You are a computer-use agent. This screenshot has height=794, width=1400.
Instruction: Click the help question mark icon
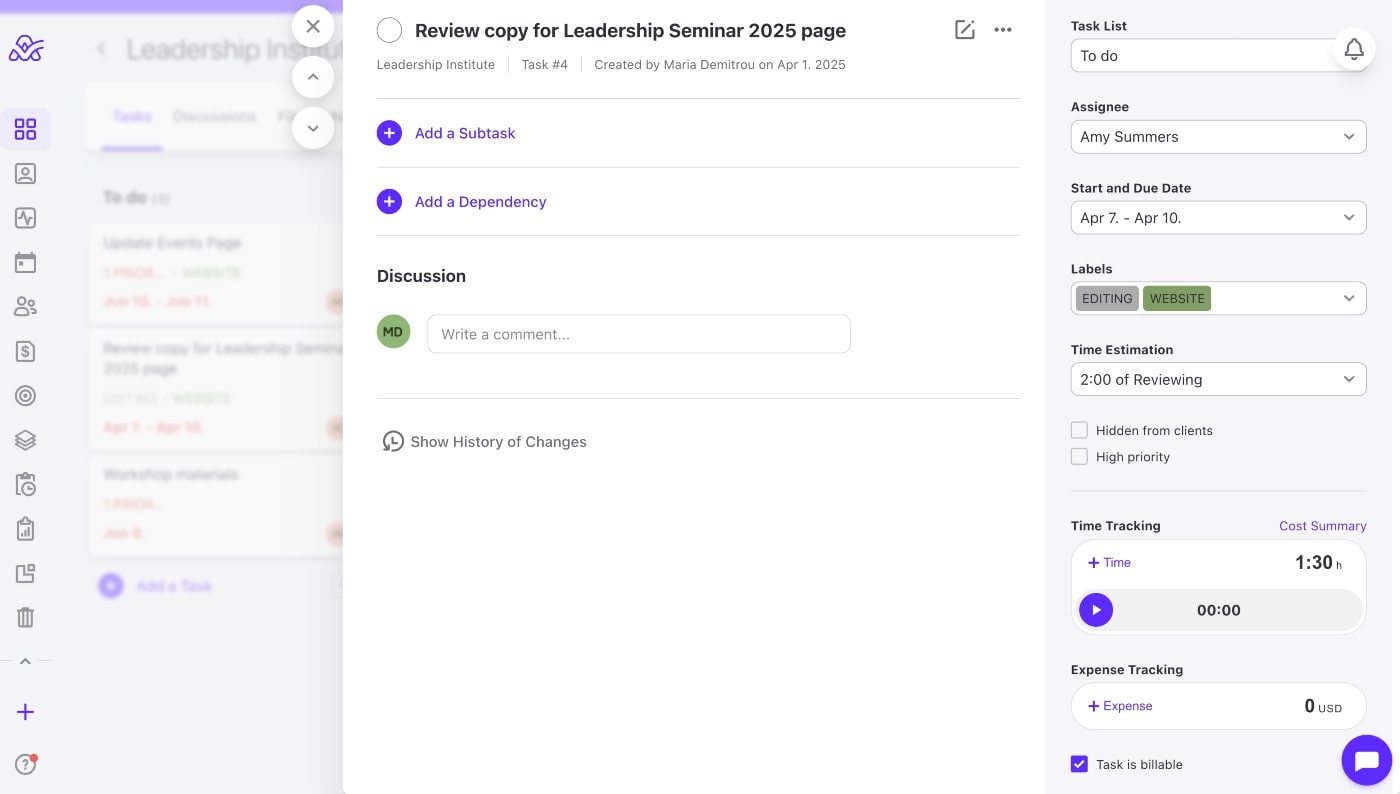(x=26, y=764)
